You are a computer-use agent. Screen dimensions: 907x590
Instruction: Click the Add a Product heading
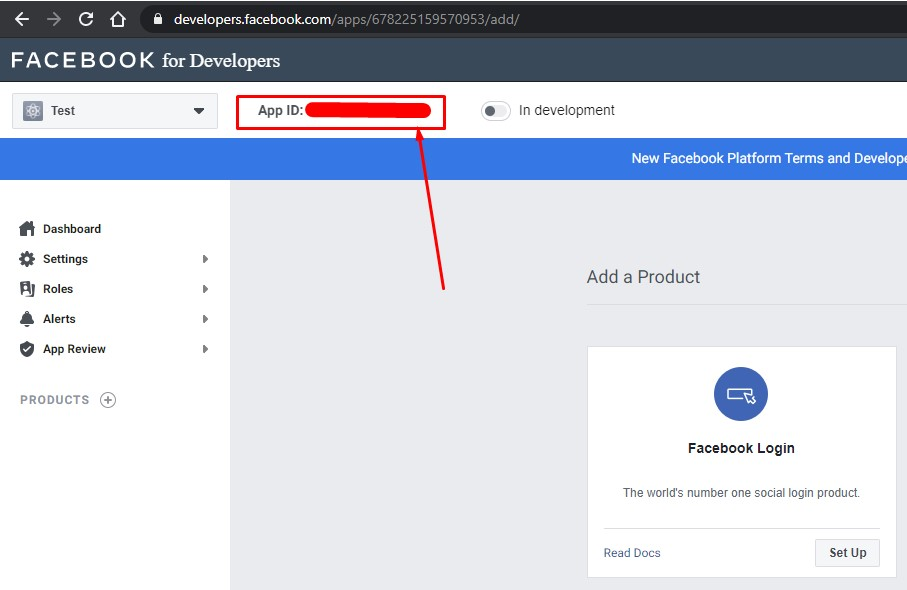[643, 276]
